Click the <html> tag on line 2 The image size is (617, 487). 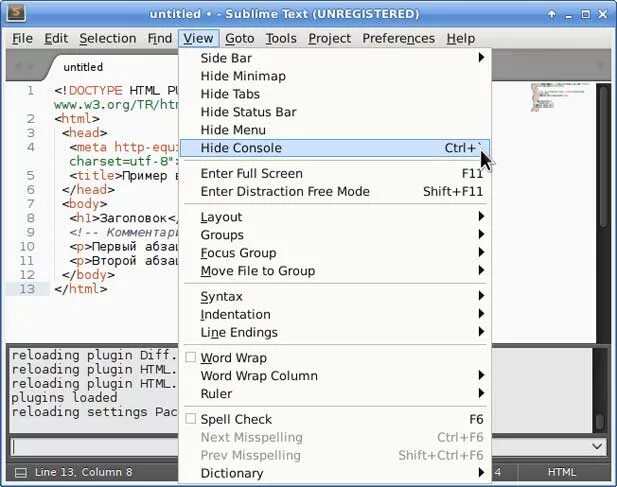77,118
